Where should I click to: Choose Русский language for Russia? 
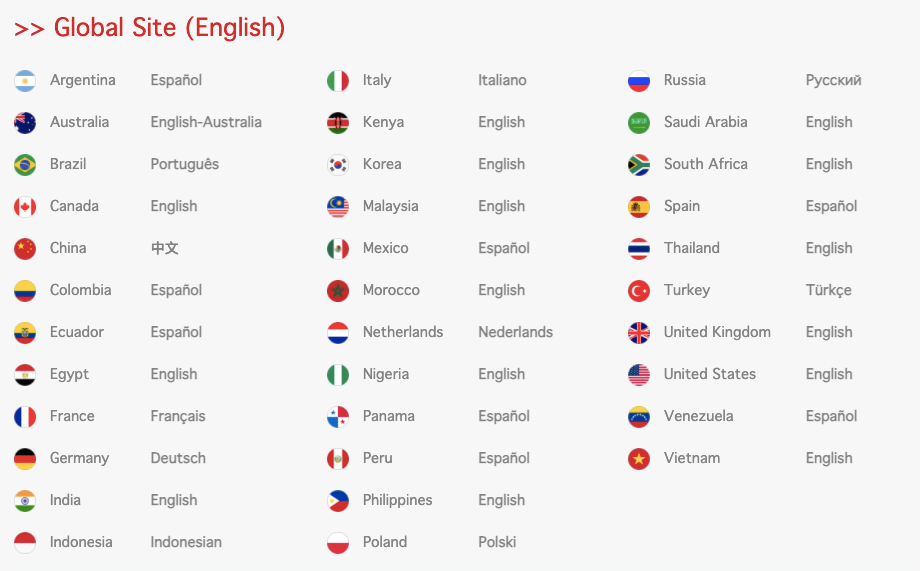[833, 80]
